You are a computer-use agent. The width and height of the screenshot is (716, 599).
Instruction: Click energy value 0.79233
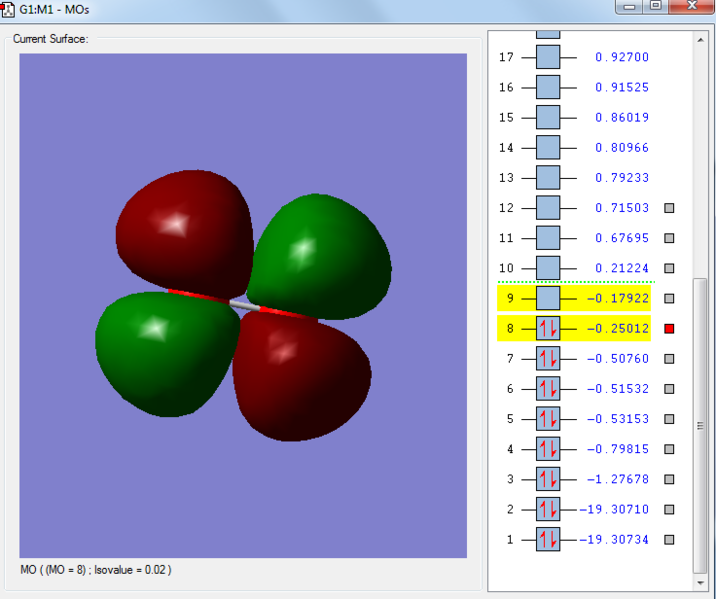622,178
